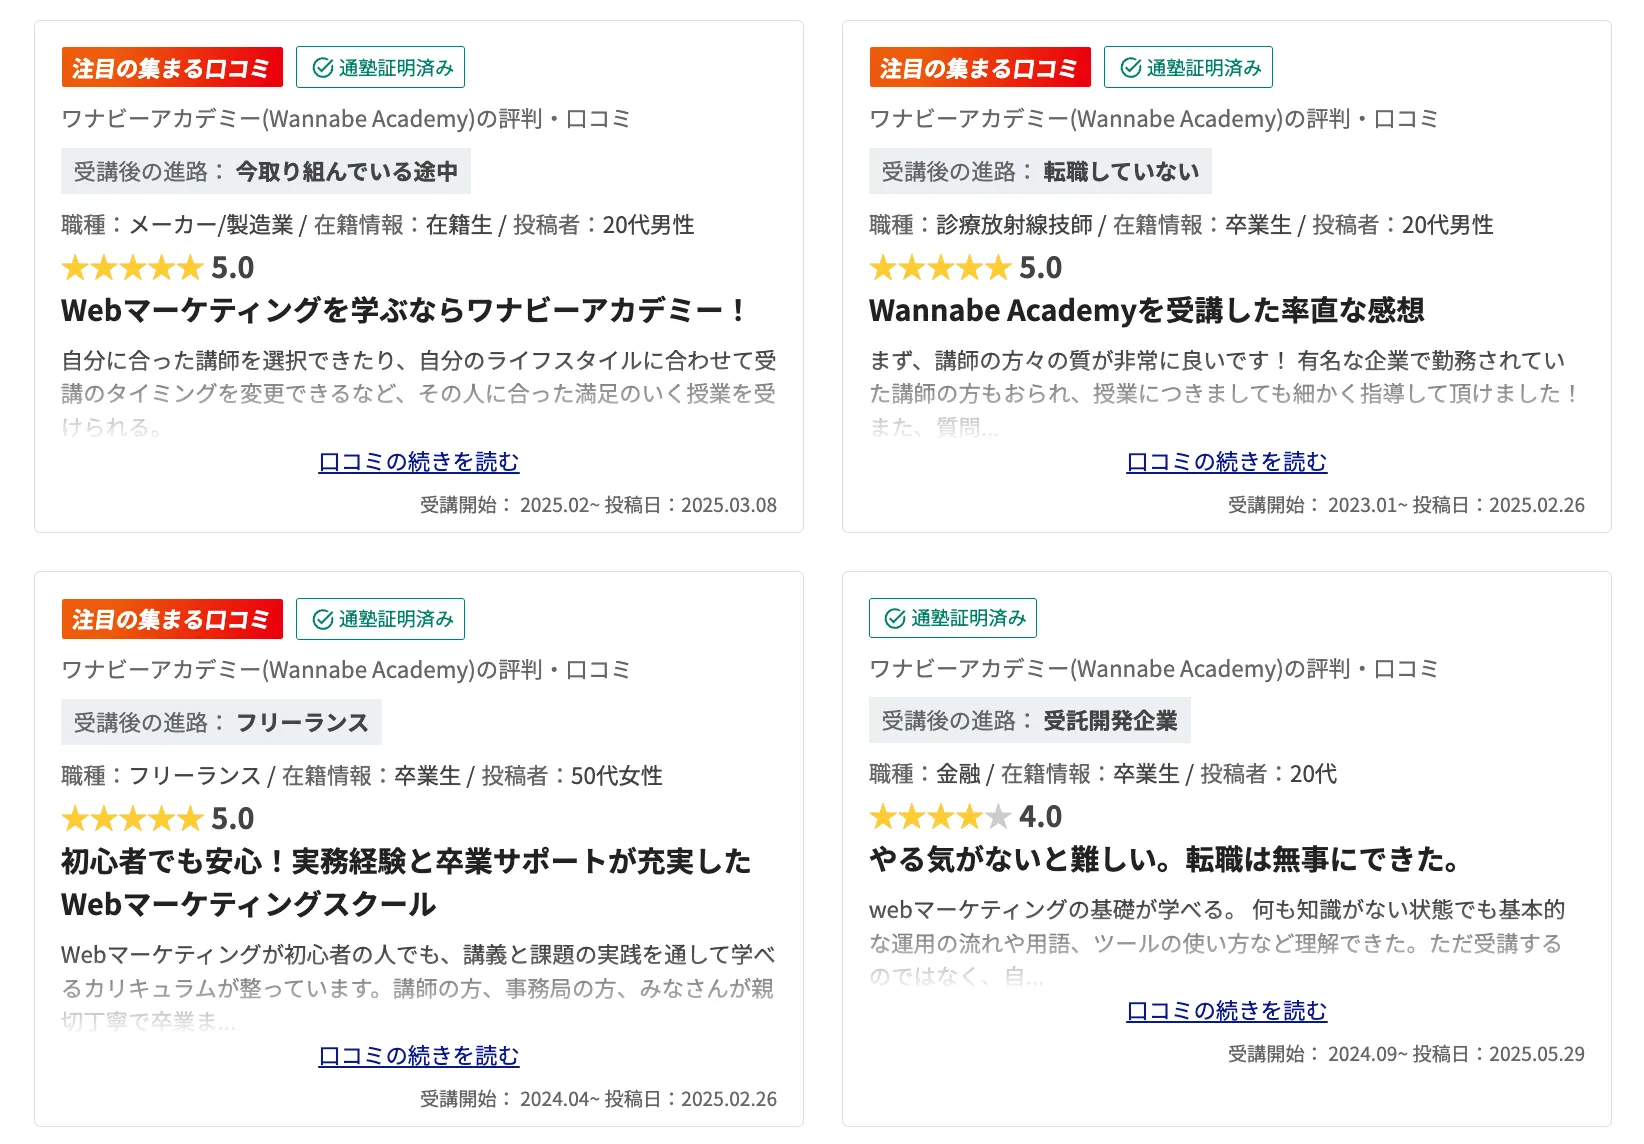Open 口コミの続きを読む in the 金融 review

pyautogui.click(x=1226, y=1010)
